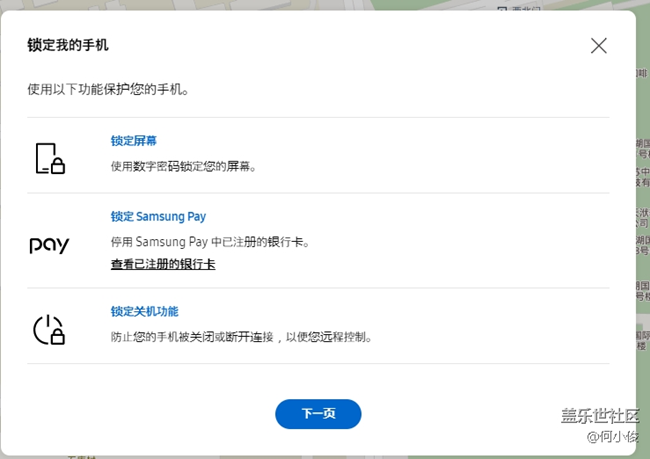Click the 下一页 button
This screenshot has width=650, height=459.
pyautogui.click(x=318, y=414)
